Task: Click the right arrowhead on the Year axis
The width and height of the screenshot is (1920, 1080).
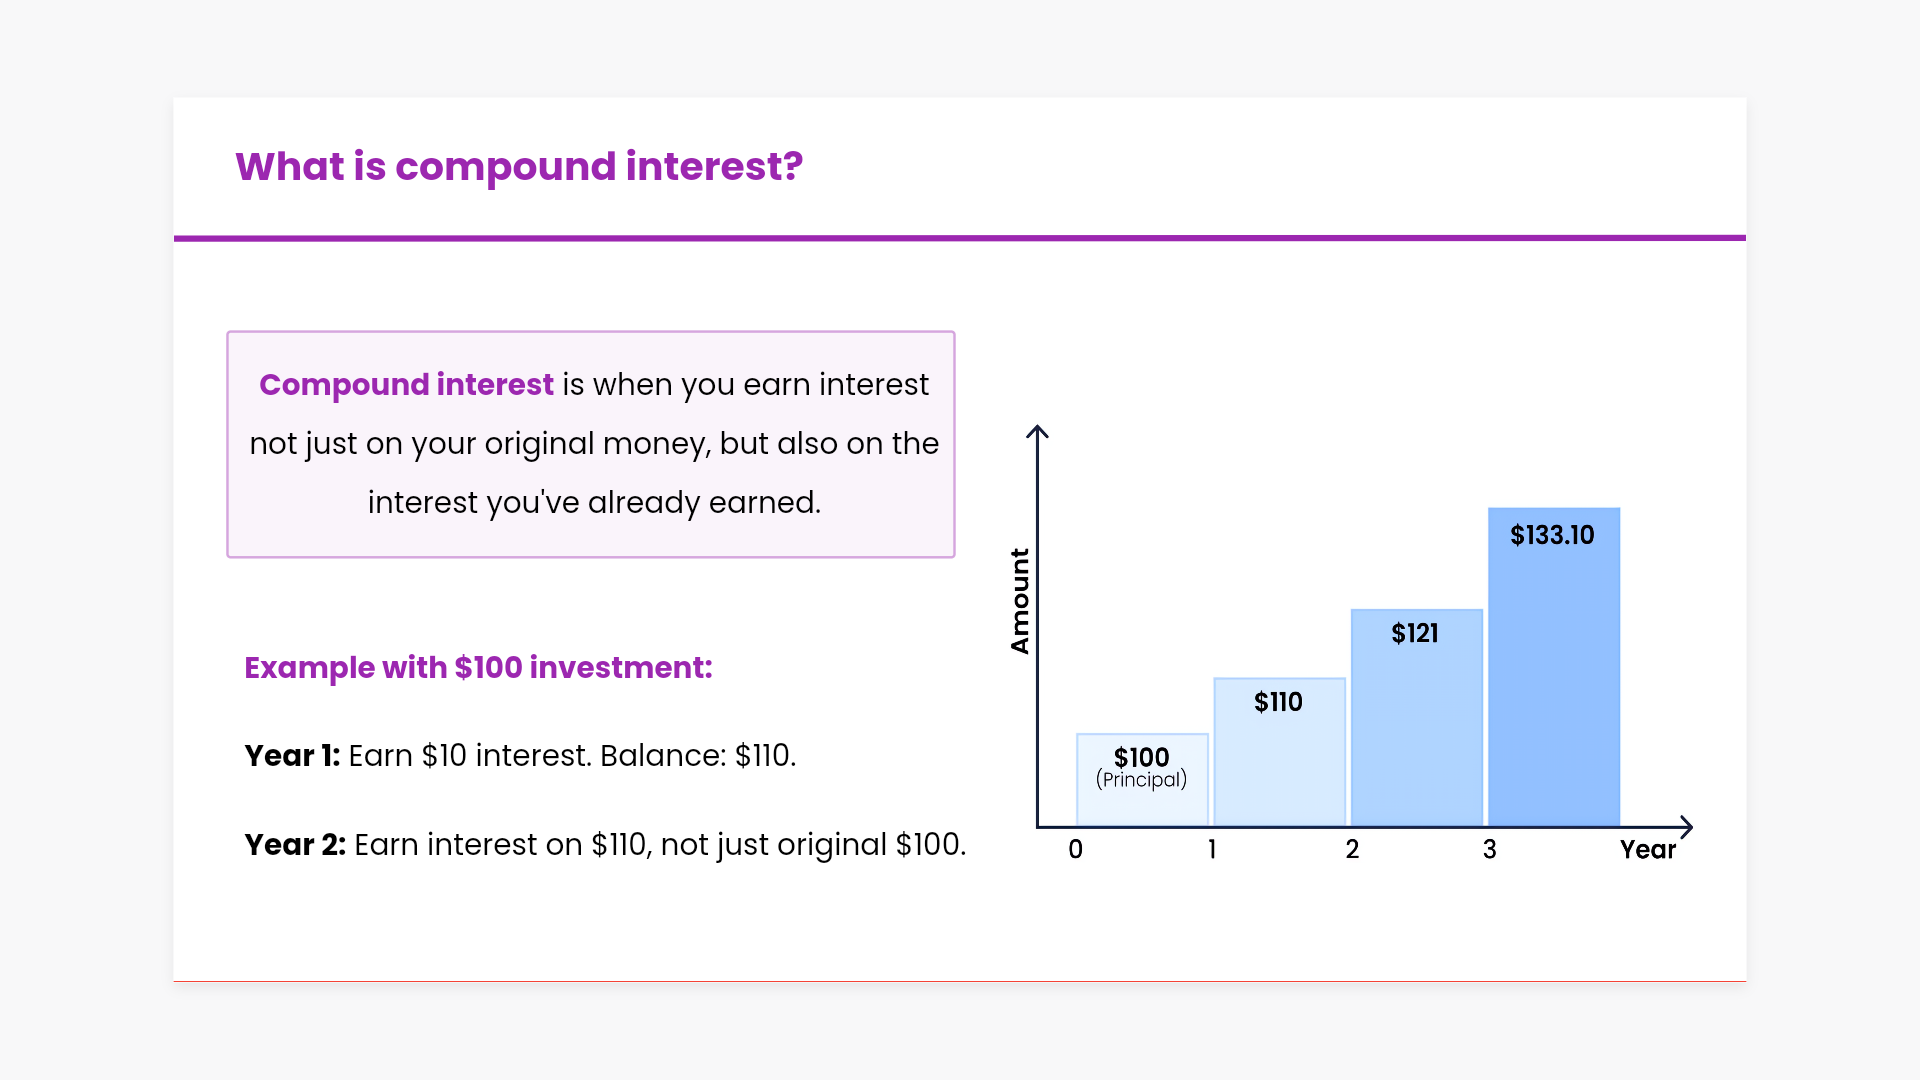Action: click(x=1686, y=827)
